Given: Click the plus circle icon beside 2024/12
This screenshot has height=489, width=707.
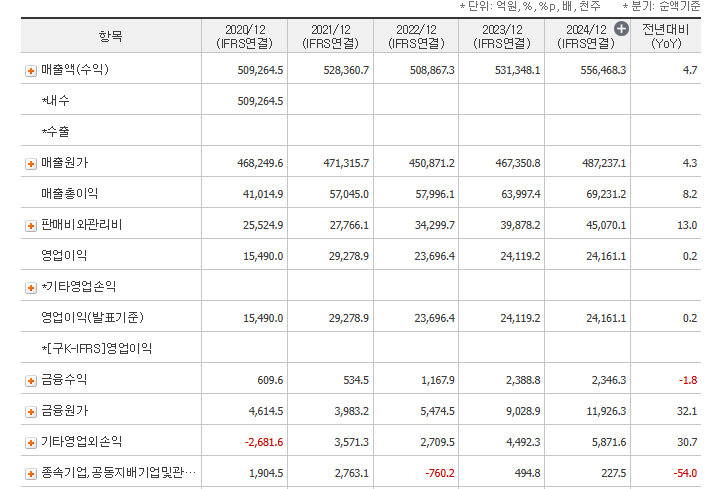Looking at the screenshot, I should click(621, 29).
